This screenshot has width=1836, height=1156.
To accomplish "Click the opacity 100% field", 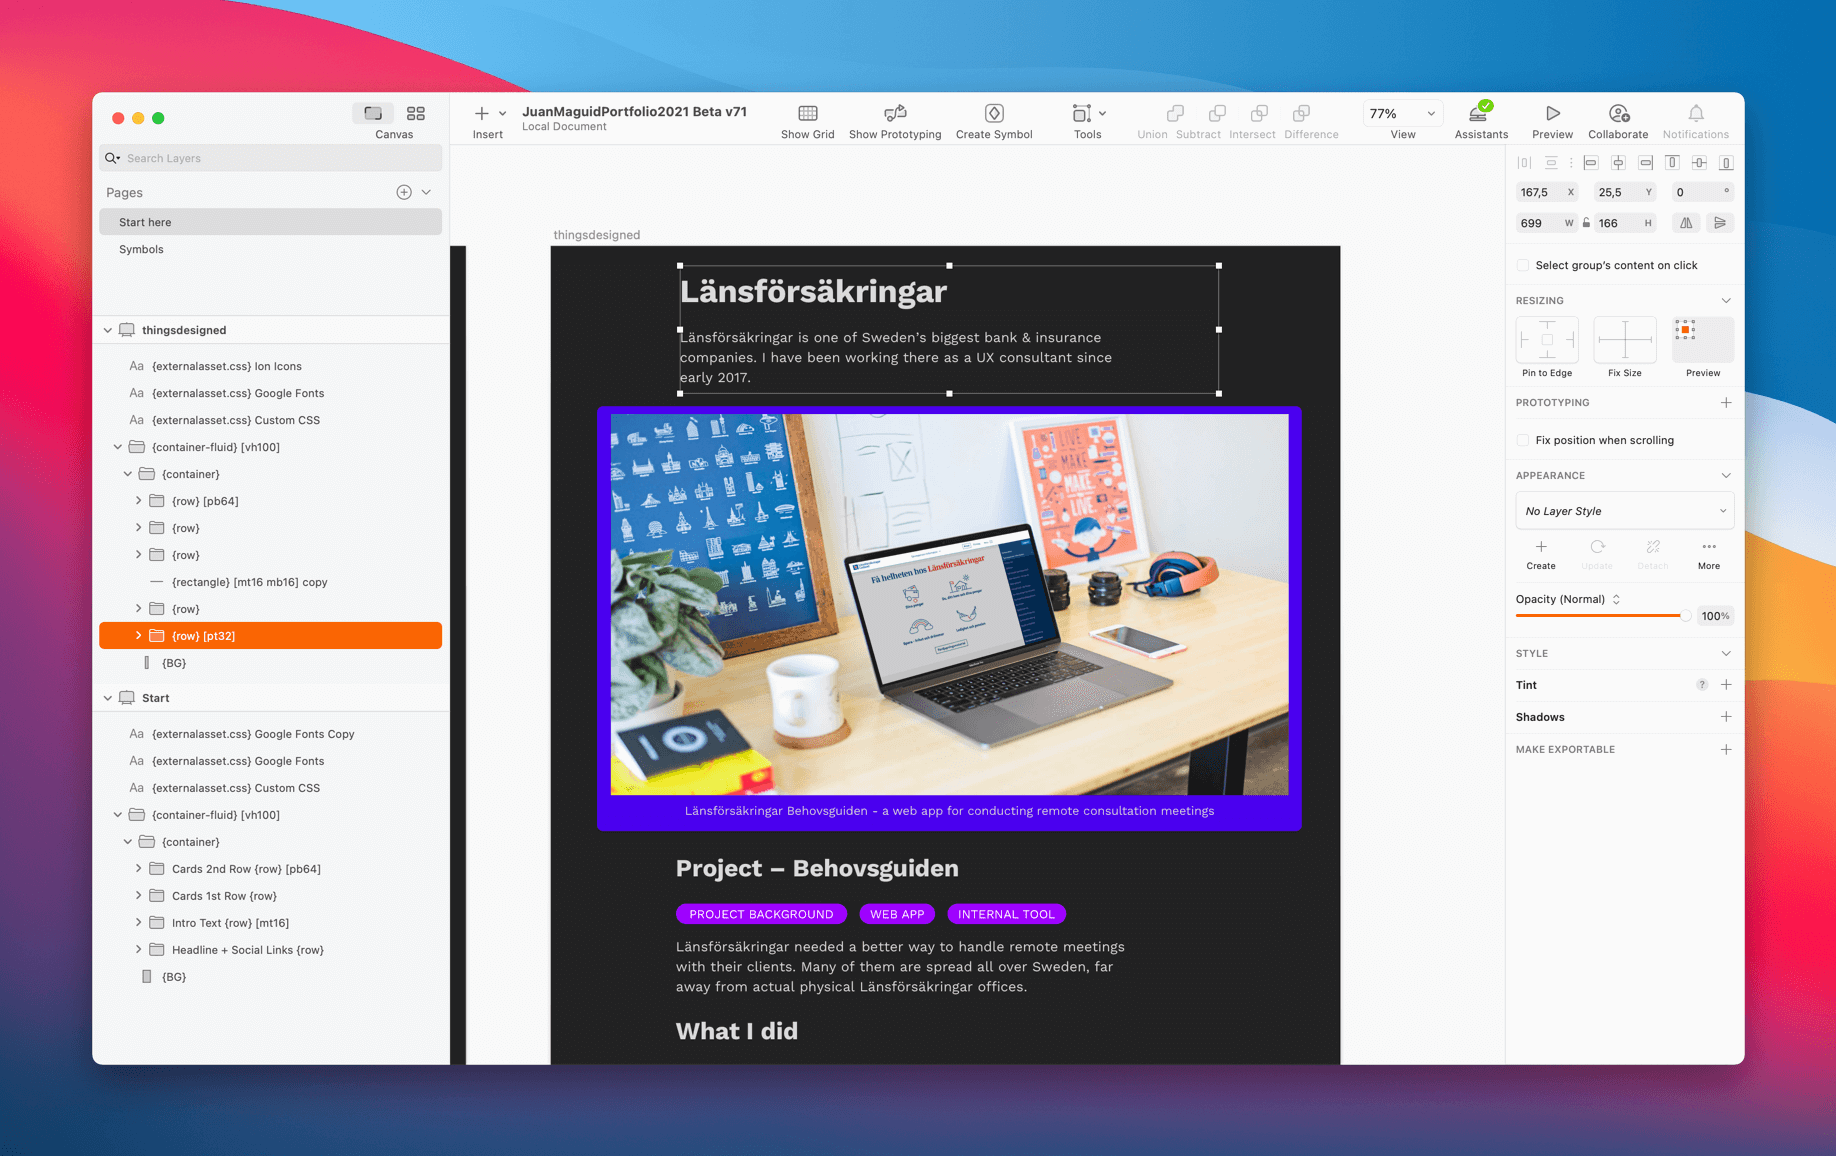I will point(1715,616).
